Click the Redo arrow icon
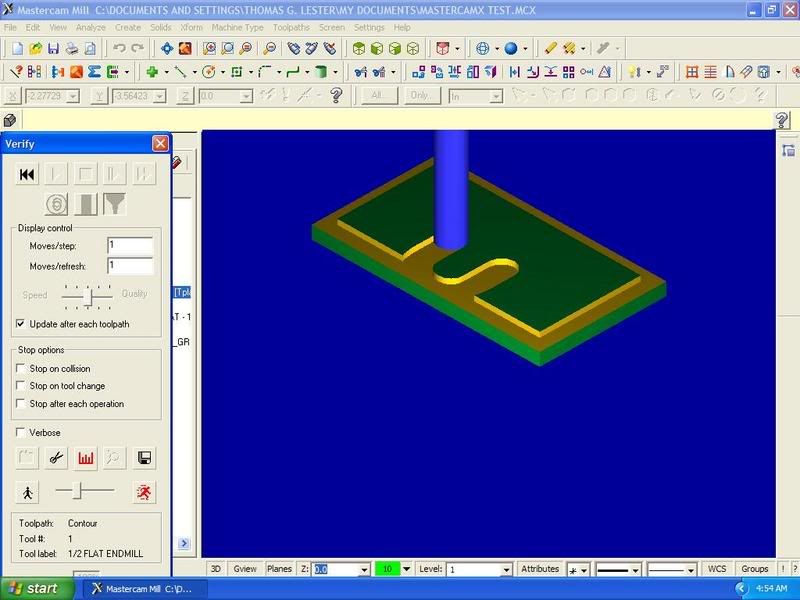Viewport: 800px width, 600px height. pyautogui.click(x=137, y=48)
